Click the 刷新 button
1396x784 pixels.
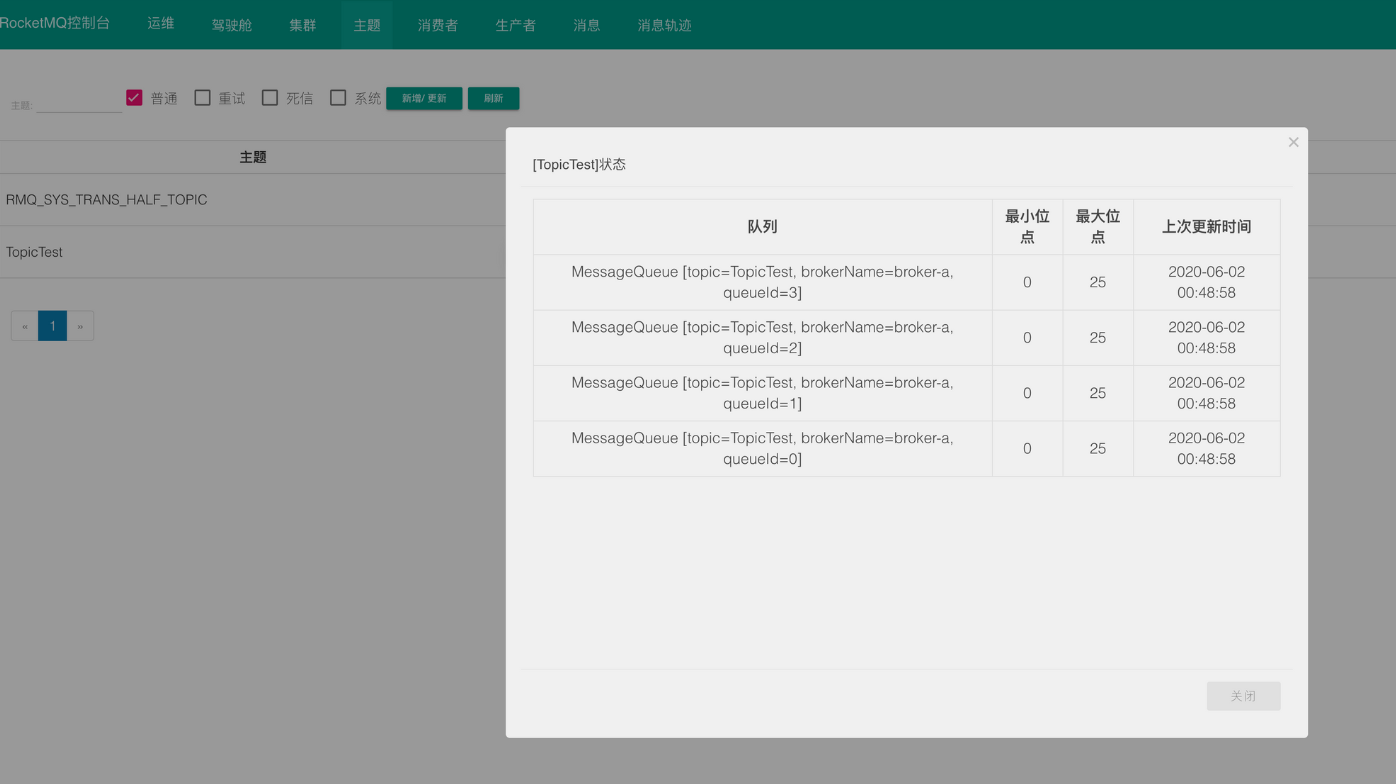(x=493, y=98)
